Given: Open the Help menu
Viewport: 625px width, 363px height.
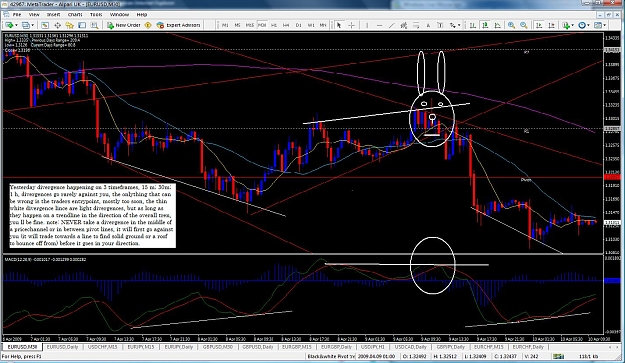Looking at the screenshot, I should click(142, 14).
